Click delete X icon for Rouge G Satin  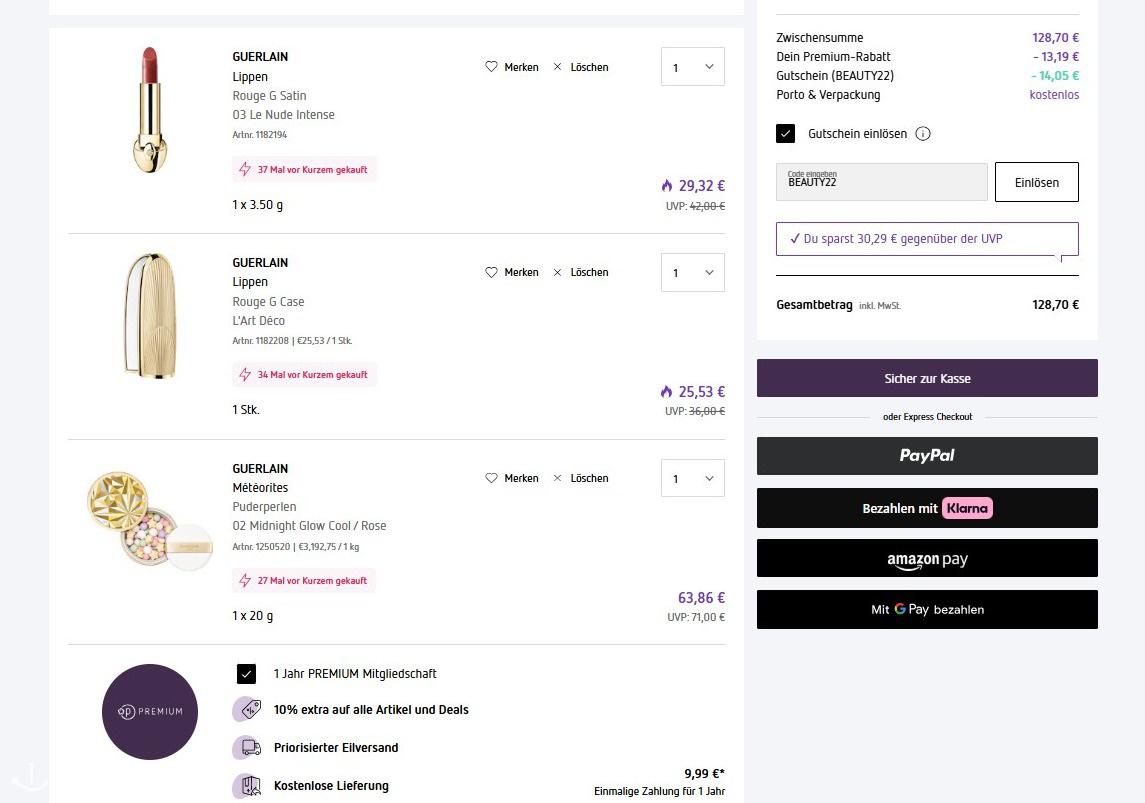(x=558, y=67)
